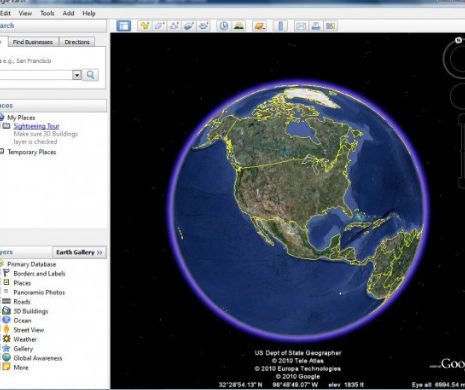465x390 pixels.
Task: Click the compass North 'N' marker
Action: 458,40
